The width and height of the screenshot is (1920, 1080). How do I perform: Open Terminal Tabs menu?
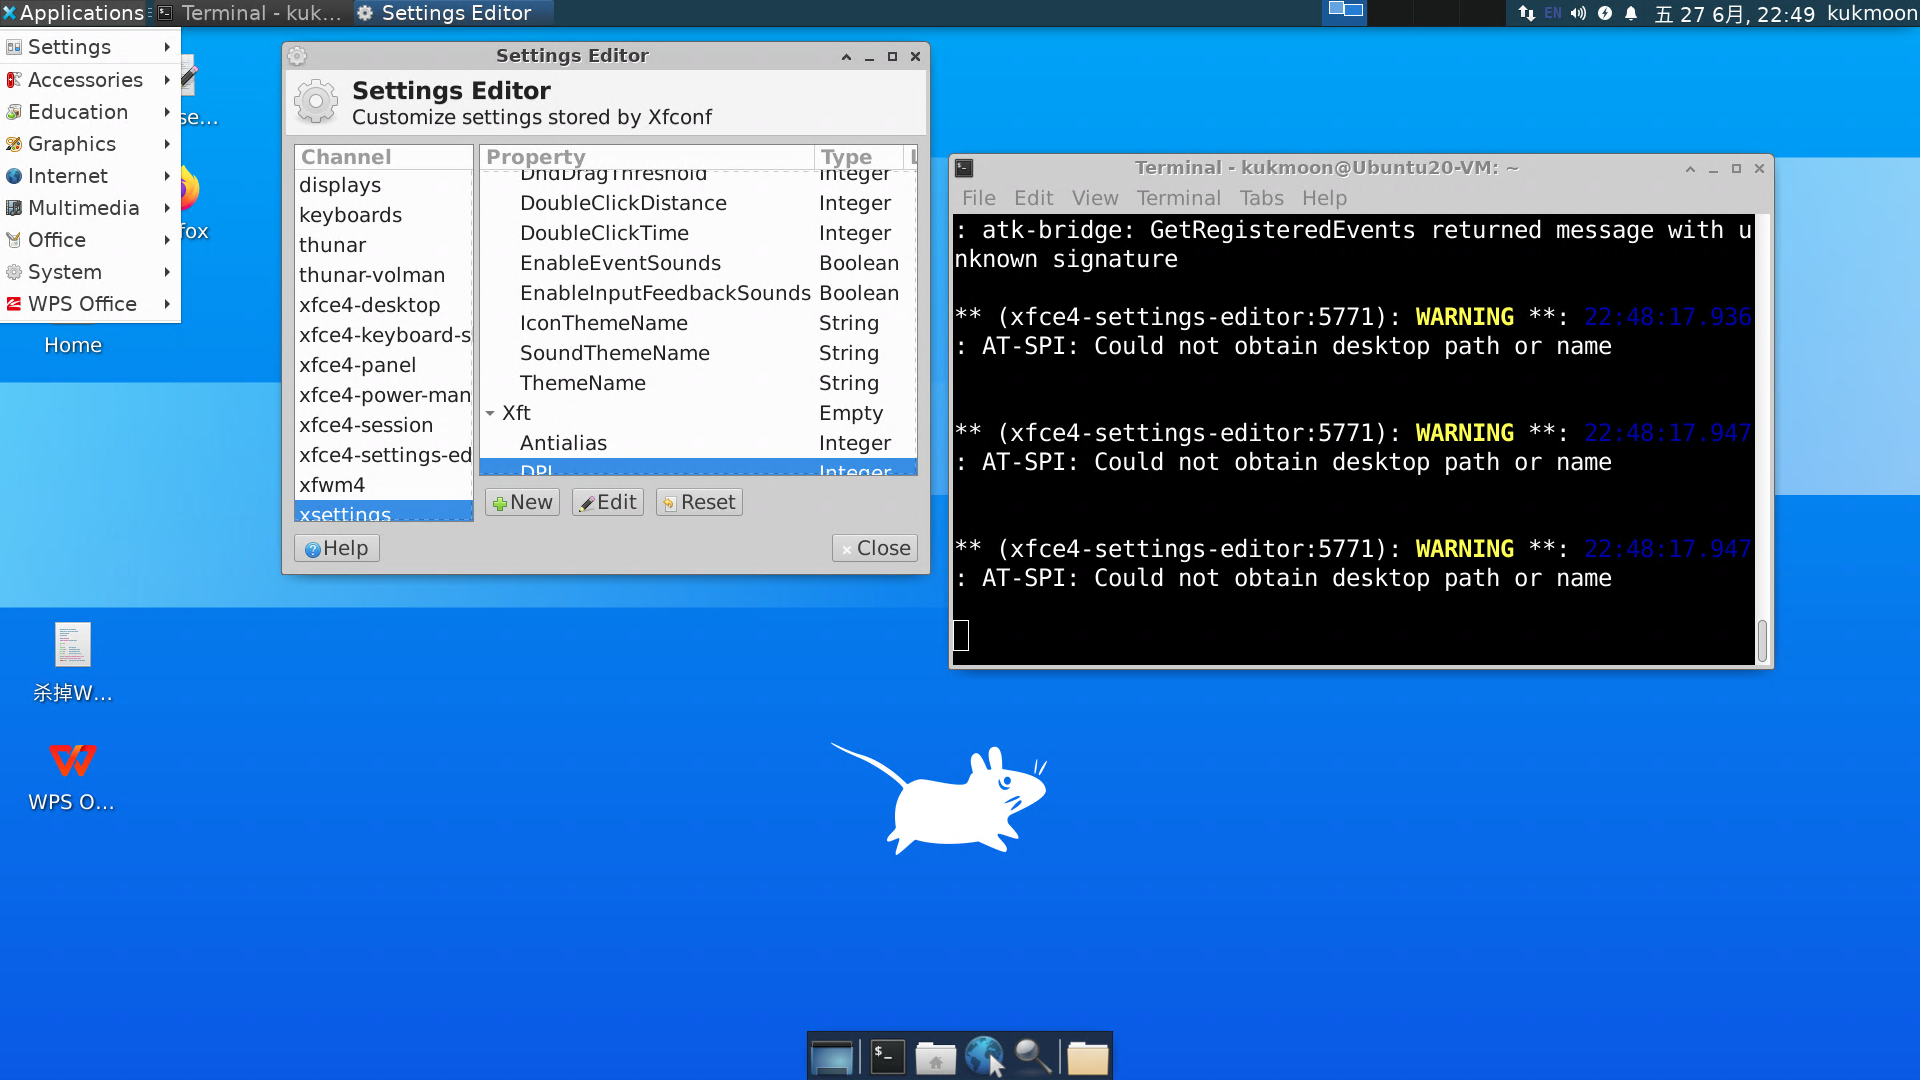tap(1261, 198)
